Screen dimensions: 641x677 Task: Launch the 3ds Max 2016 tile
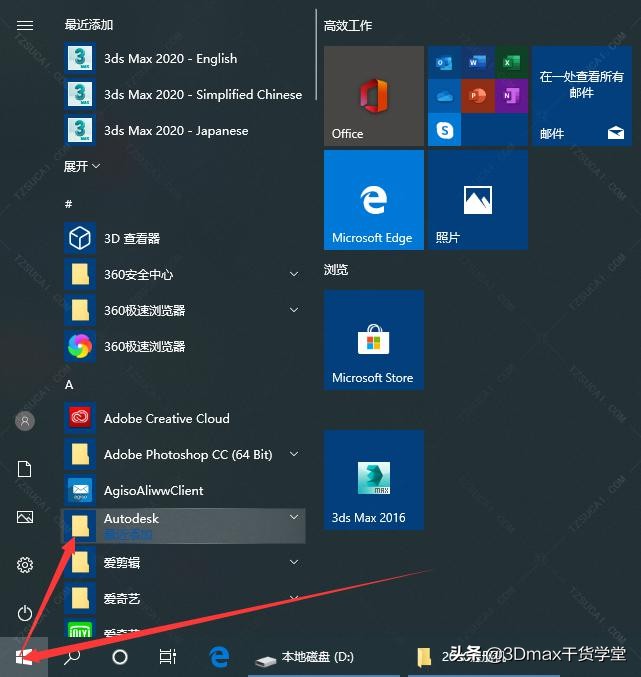373,480
